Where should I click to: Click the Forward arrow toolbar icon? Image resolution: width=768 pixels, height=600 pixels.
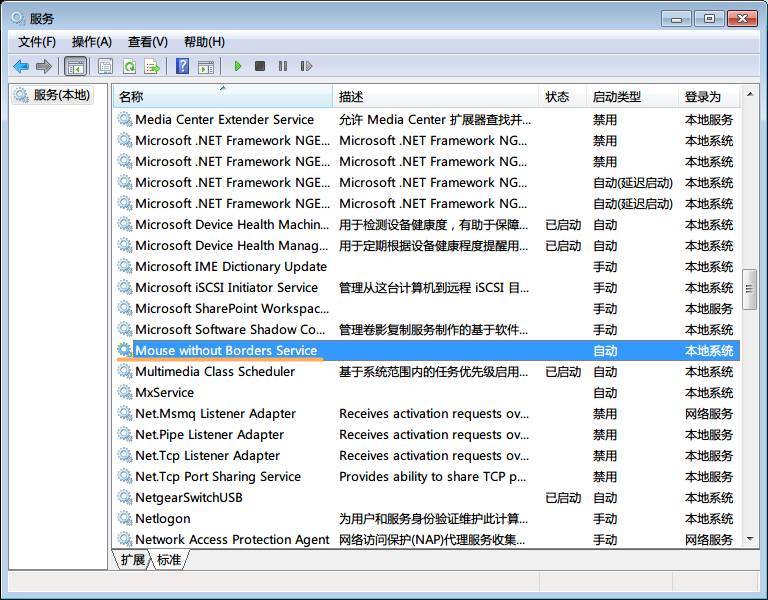[x=44, y=66]
